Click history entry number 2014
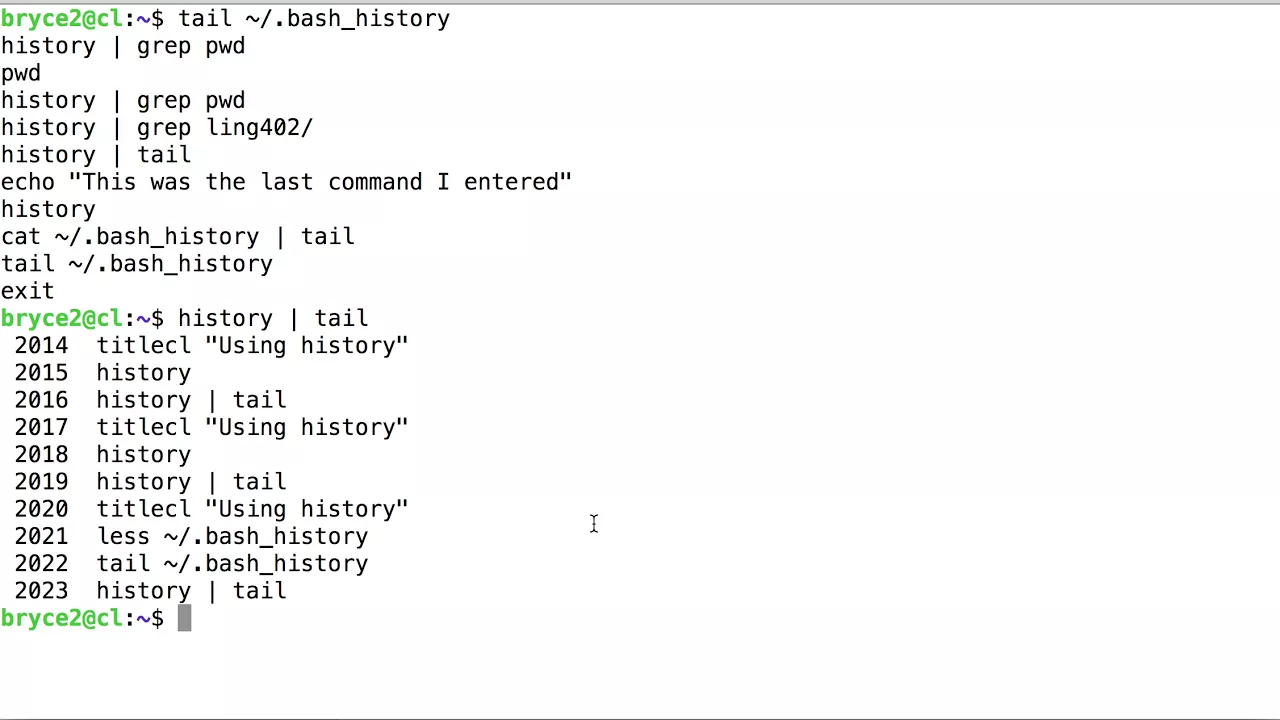 tap(212, 346)
